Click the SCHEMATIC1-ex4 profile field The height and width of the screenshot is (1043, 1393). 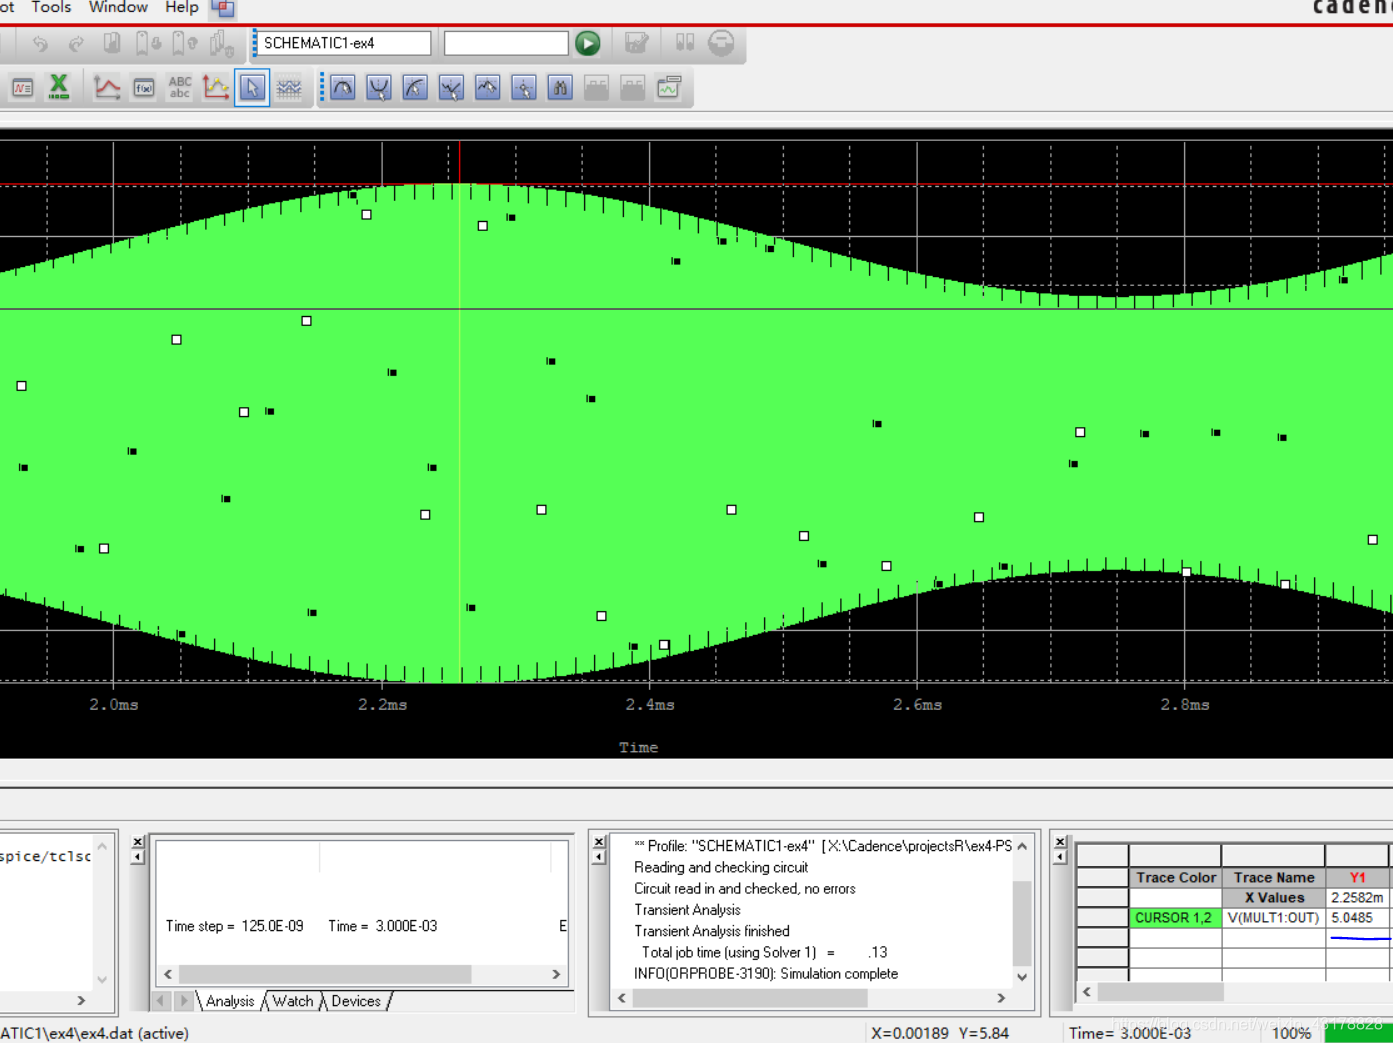coord(344,43)
